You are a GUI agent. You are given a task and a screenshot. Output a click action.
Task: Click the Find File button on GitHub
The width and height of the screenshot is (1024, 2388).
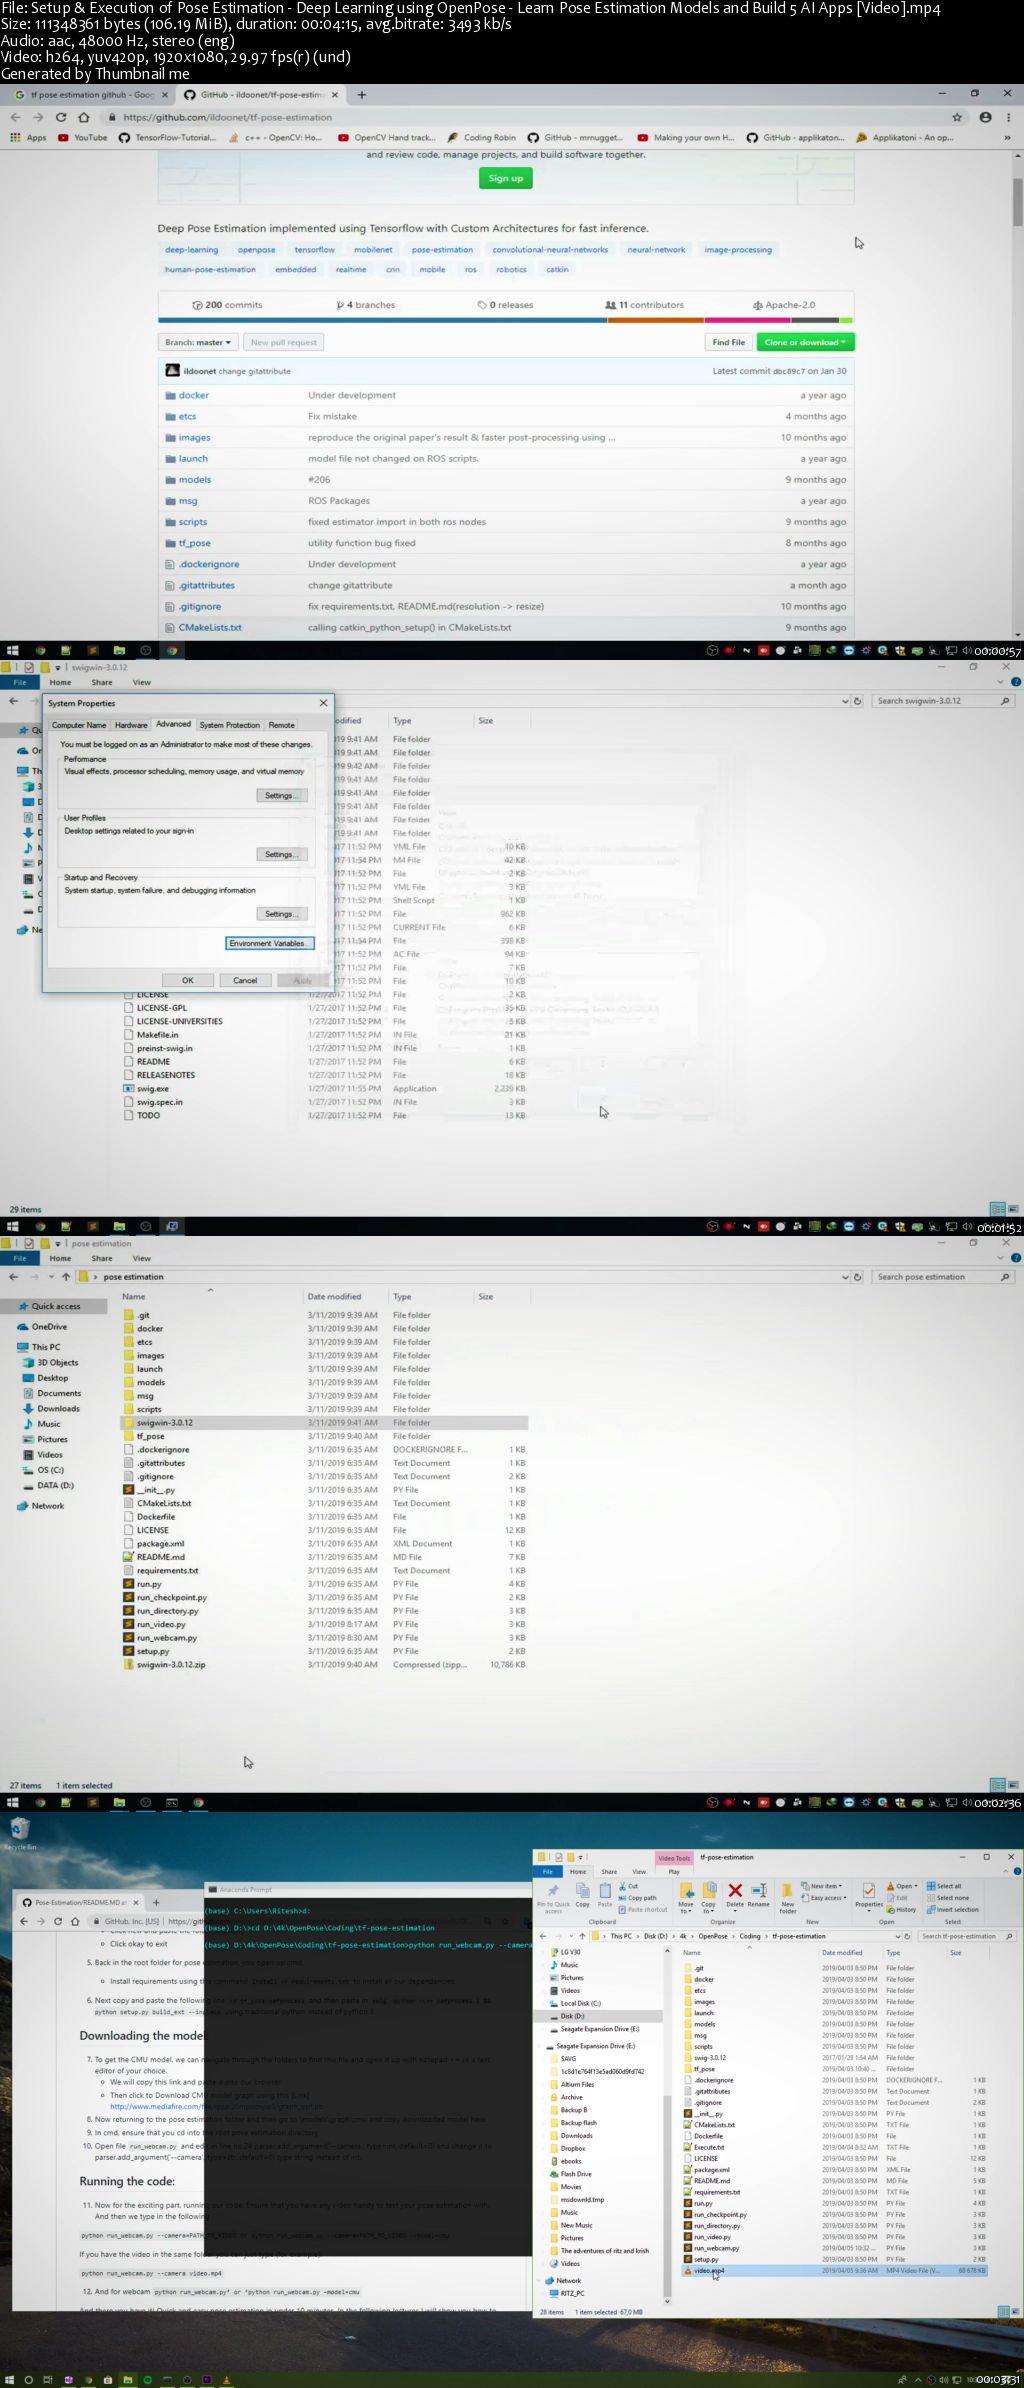click(x=728, y=342)
